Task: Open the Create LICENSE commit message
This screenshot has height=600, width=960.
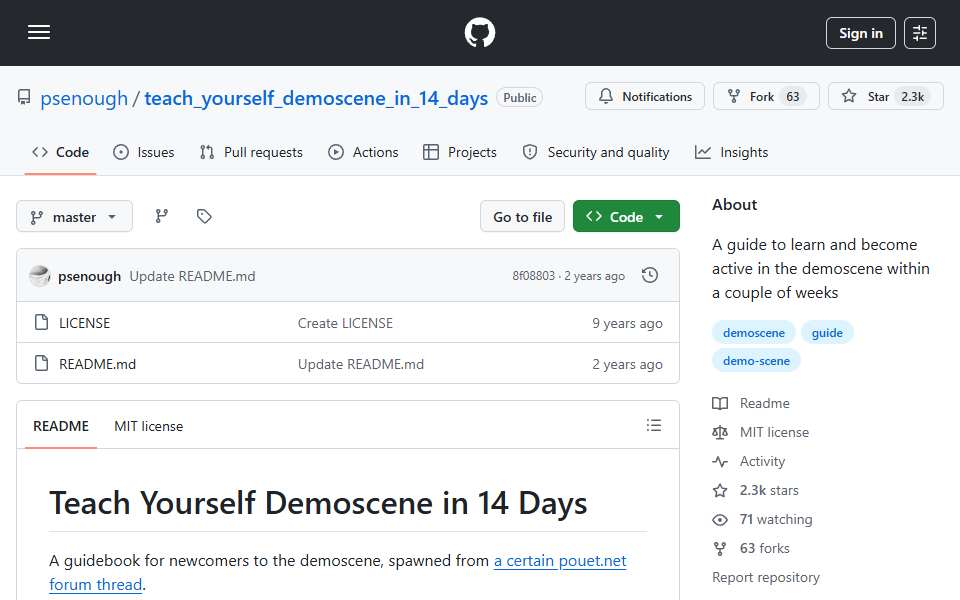Action: click(345, 323)
